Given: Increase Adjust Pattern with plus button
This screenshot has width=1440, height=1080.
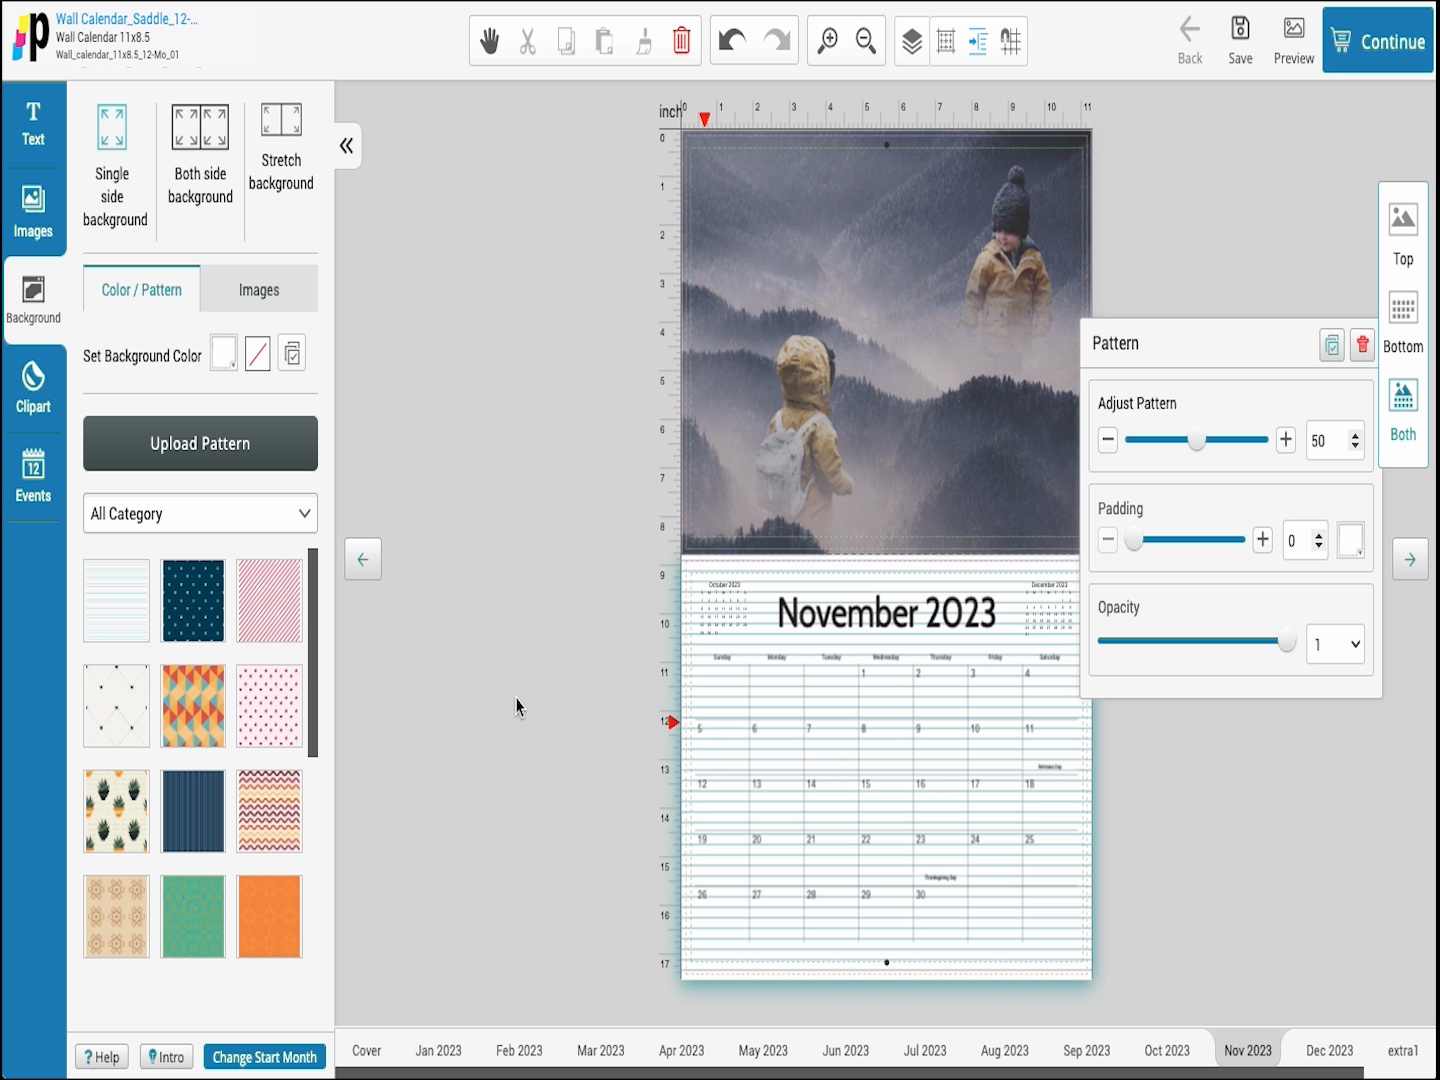Looking at the screenshot, I should pyautogui.click(x=1286, y=439).
